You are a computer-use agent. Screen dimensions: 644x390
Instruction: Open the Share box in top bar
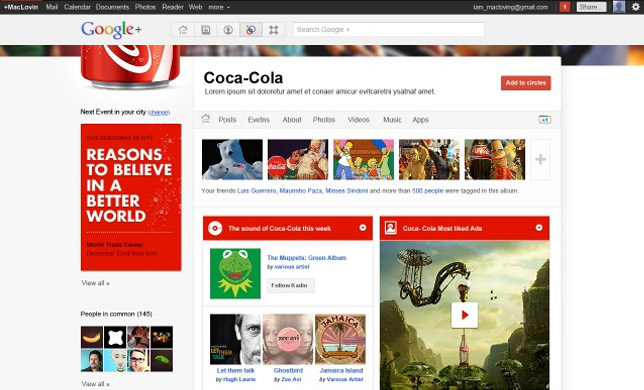(x=591, y=7)
